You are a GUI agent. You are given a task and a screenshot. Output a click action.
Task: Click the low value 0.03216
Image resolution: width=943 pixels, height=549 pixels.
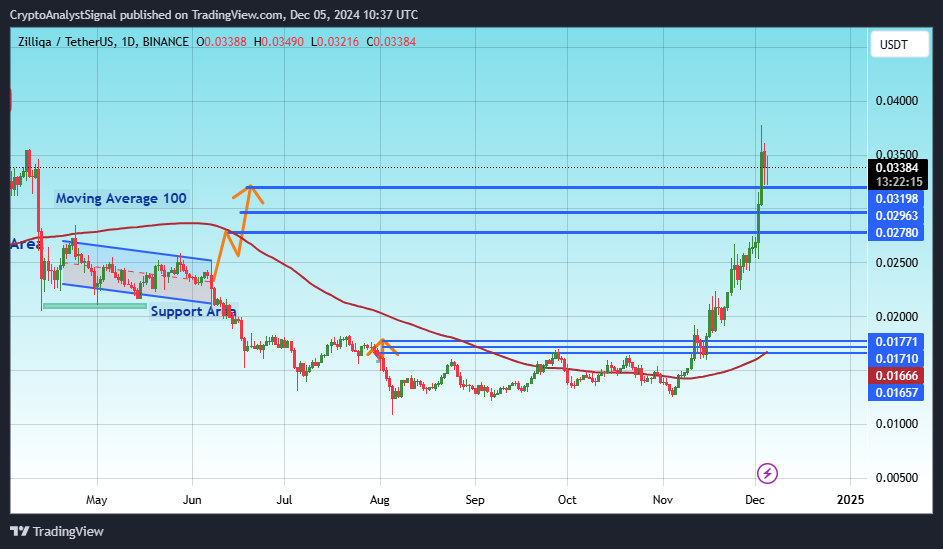[x=337, y=41]
